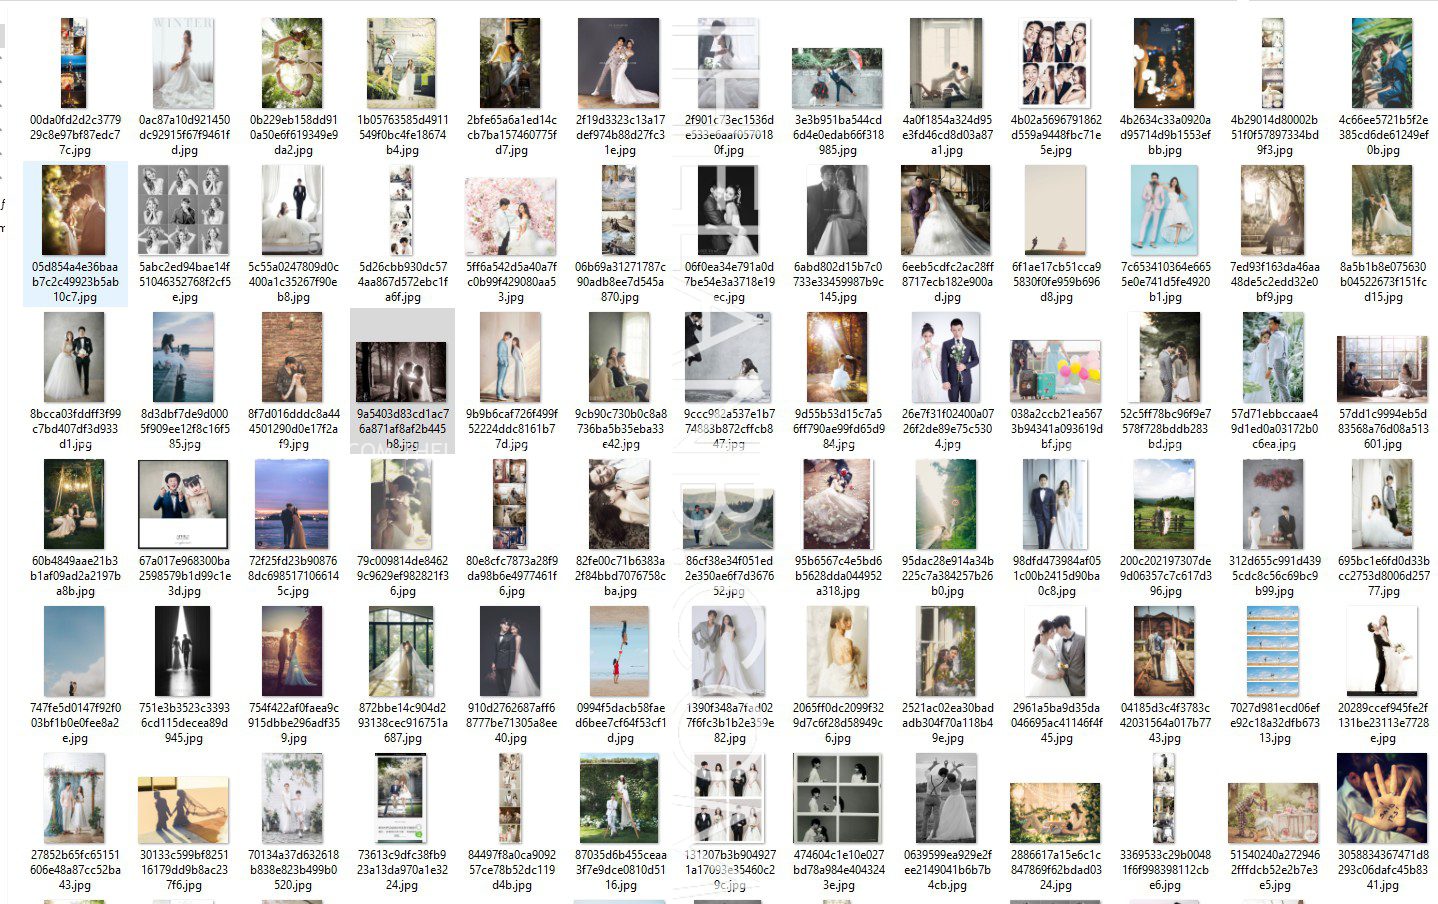Select the 5abc2ed94bae14f grayscale collage image
This screenshot has height=904, width=1438.
pyautogui.click(x=184, y=210)
